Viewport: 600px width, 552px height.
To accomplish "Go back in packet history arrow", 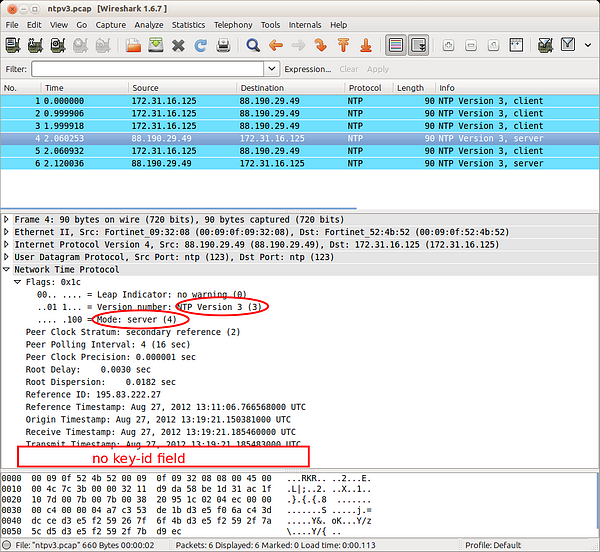I will (x=276, y=45).
